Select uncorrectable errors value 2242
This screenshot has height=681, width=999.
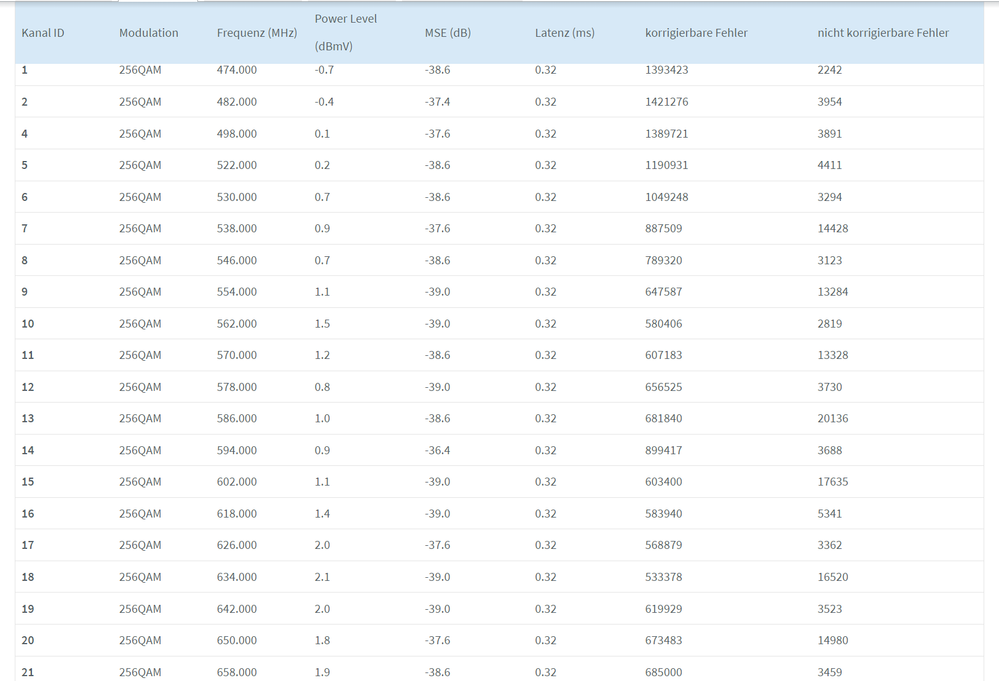[x=830, y=70]
